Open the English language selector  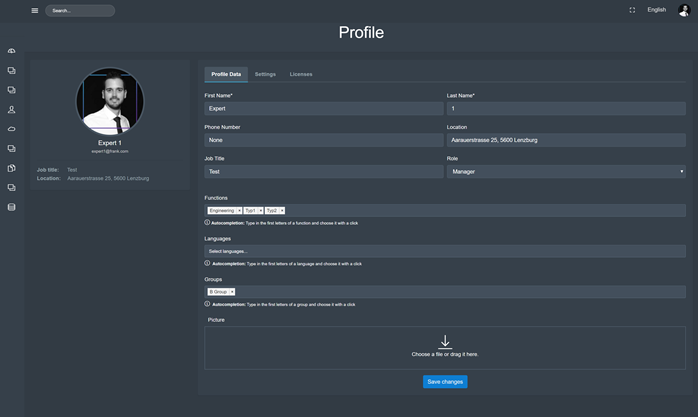click(x=656, y=10)
